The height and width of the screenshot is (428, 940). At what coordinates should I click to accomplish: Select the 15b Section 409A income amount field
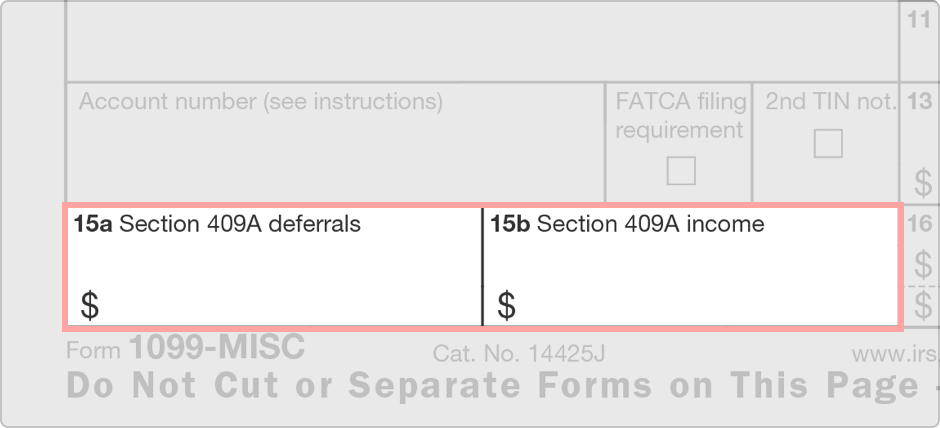(x=691, y=267)
